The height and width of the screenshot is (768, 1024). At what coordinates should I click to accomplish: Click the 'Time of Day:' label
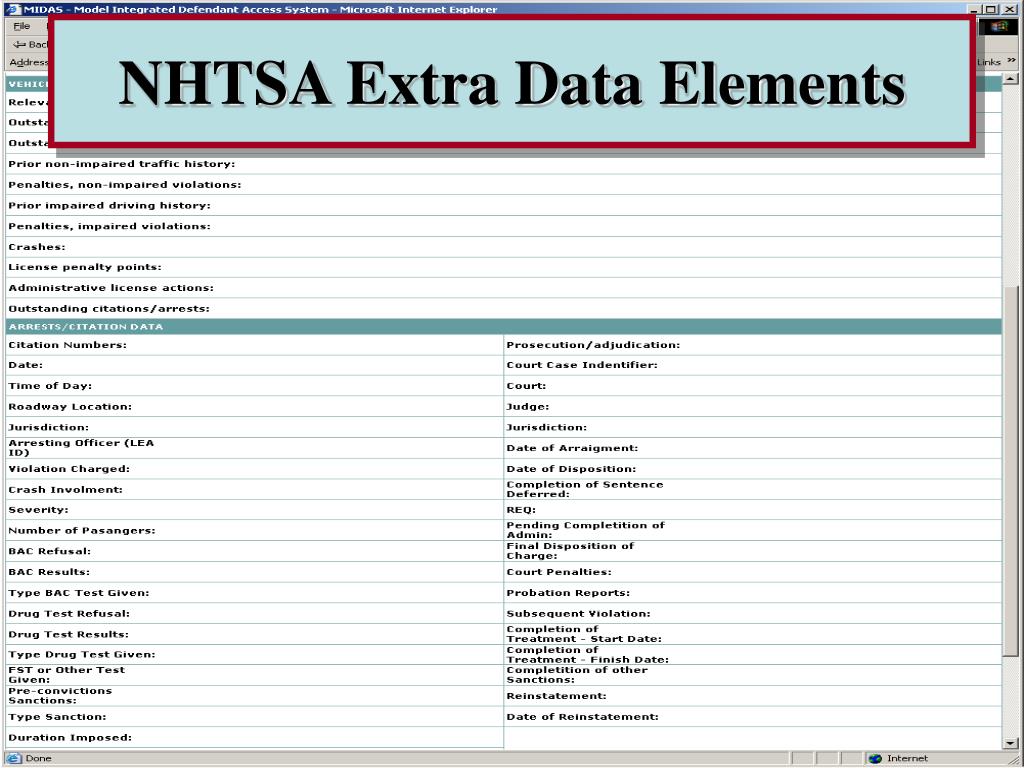[50, 386]
